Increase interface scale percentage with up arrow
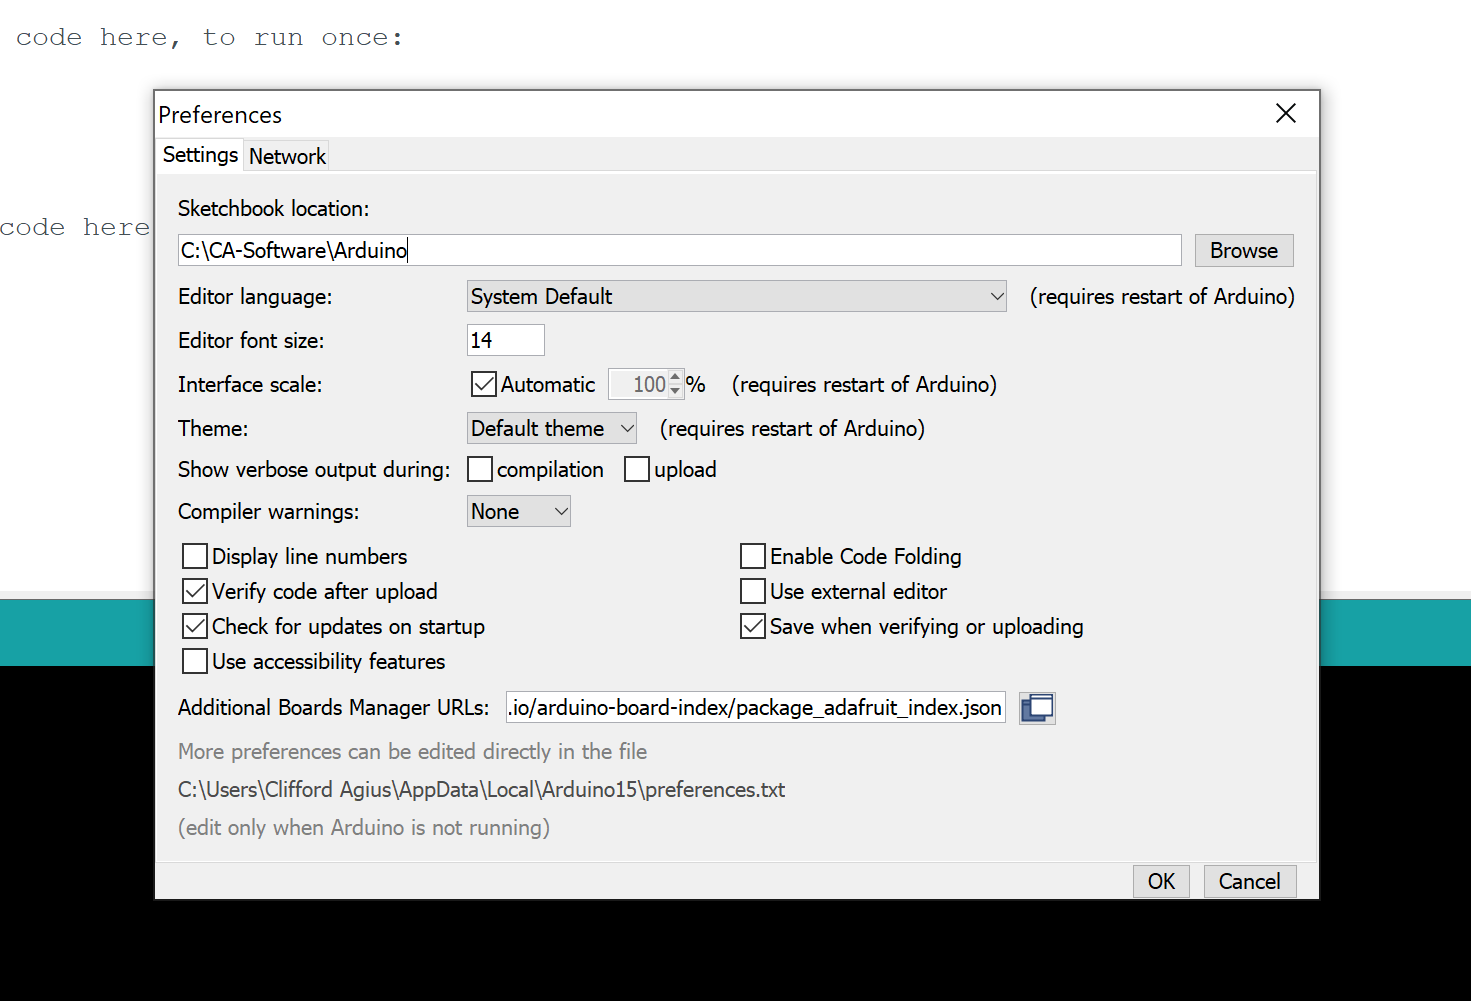This screenshot has height=1001, width=1471. point(675,377)
